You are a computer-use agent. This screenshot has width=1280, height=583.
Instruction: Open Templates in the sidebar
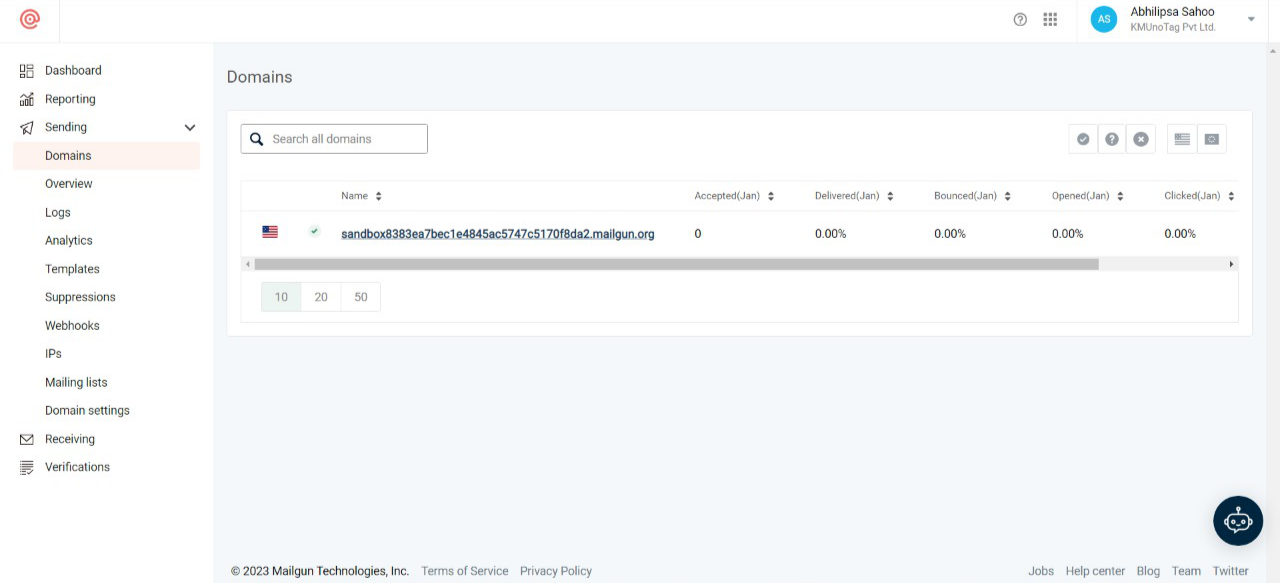(x=72, y=269)
